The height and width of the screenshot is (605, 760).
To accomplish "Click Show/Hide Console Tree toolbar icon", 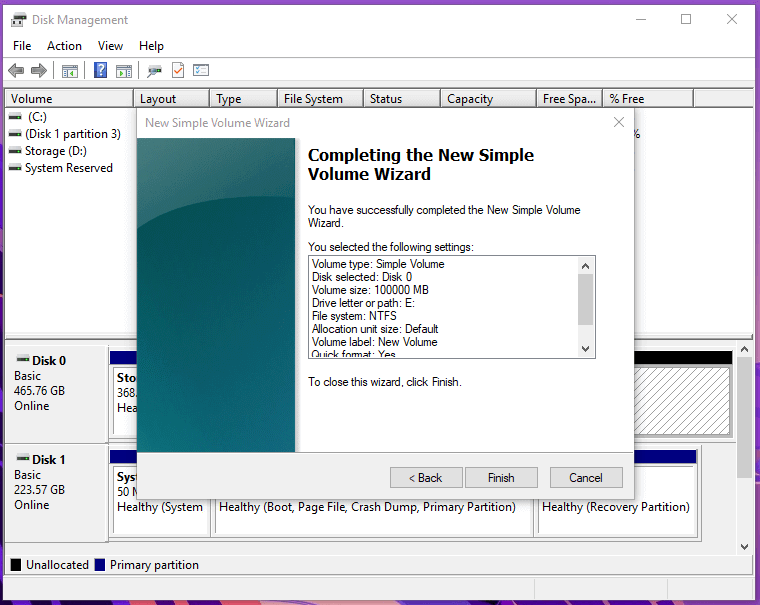I will [70, 70].
